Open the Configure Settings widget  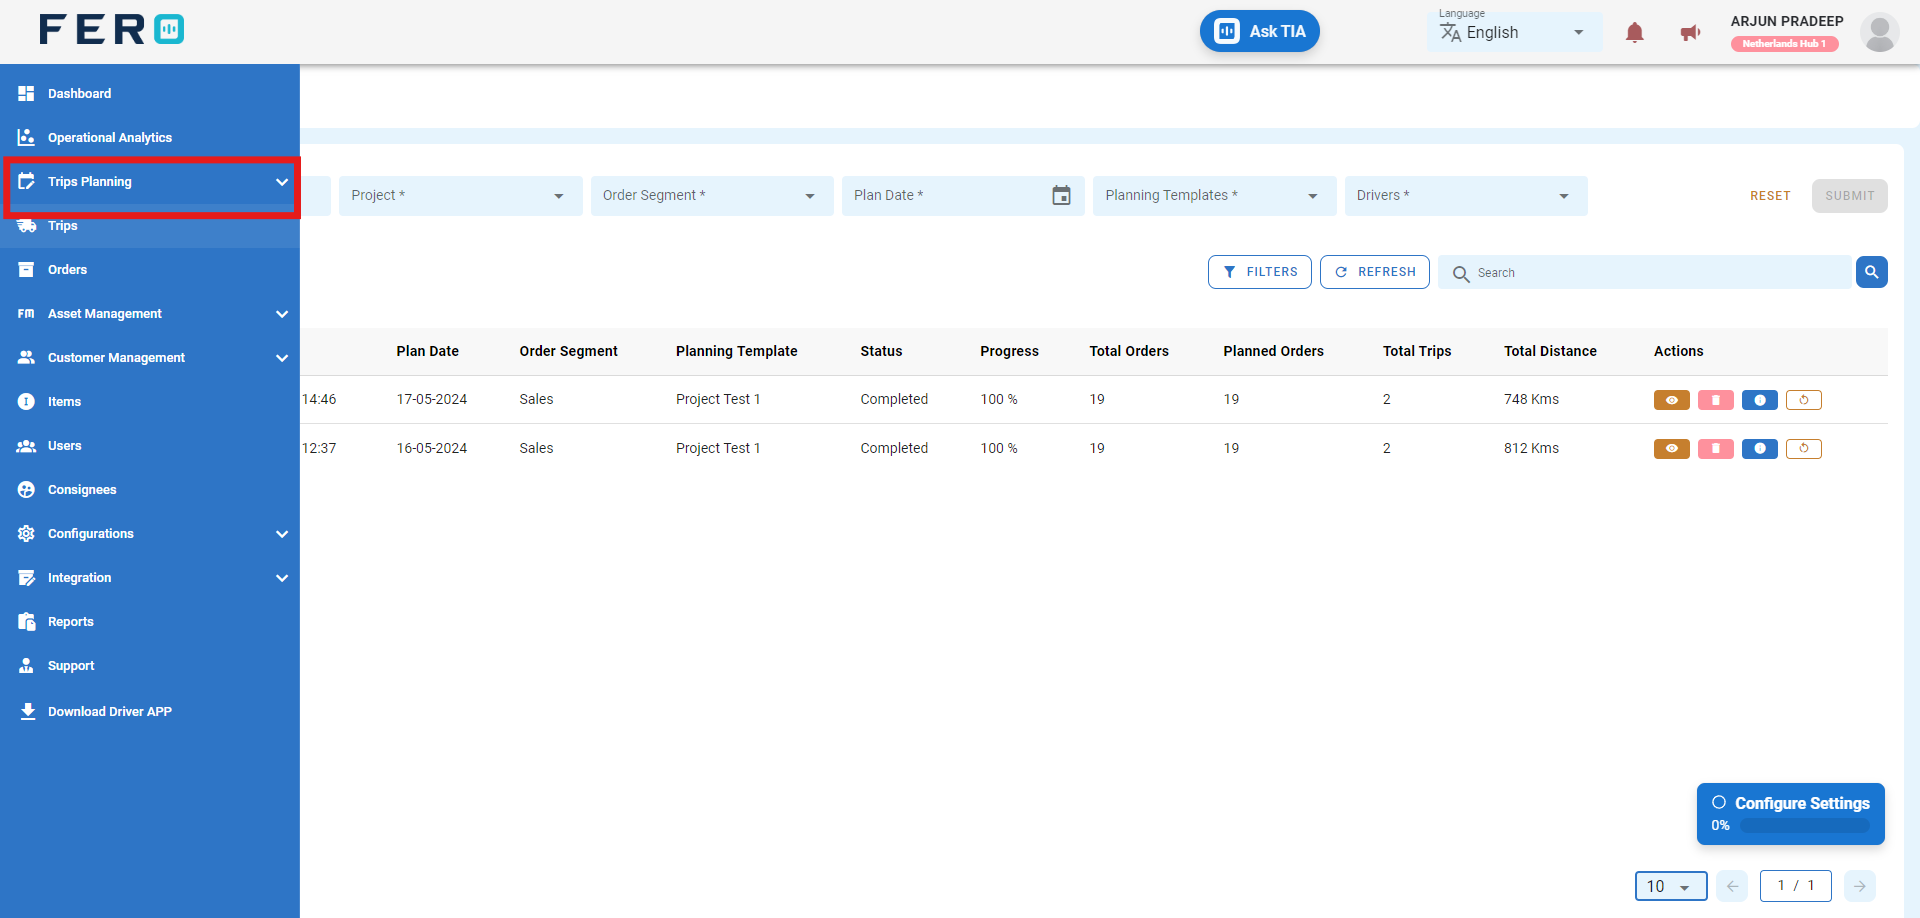tap(1790, 813)
